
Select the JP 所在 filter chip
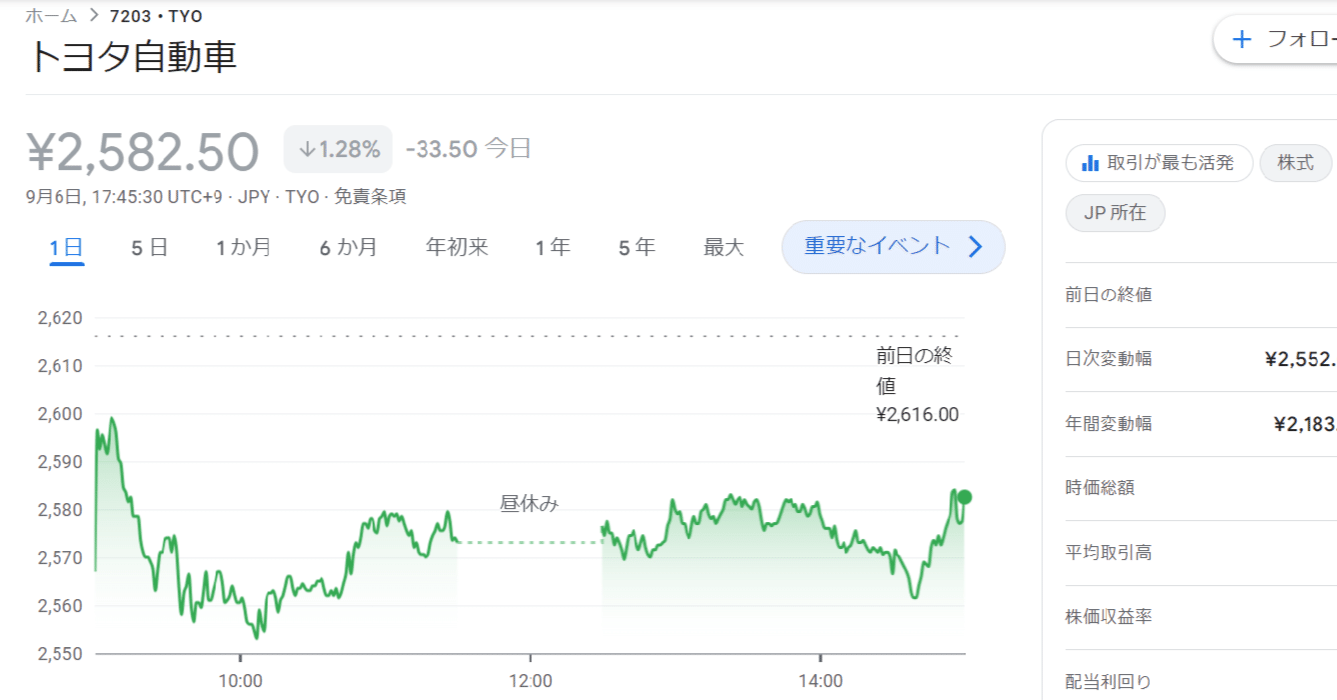[x=1115, y=212]
